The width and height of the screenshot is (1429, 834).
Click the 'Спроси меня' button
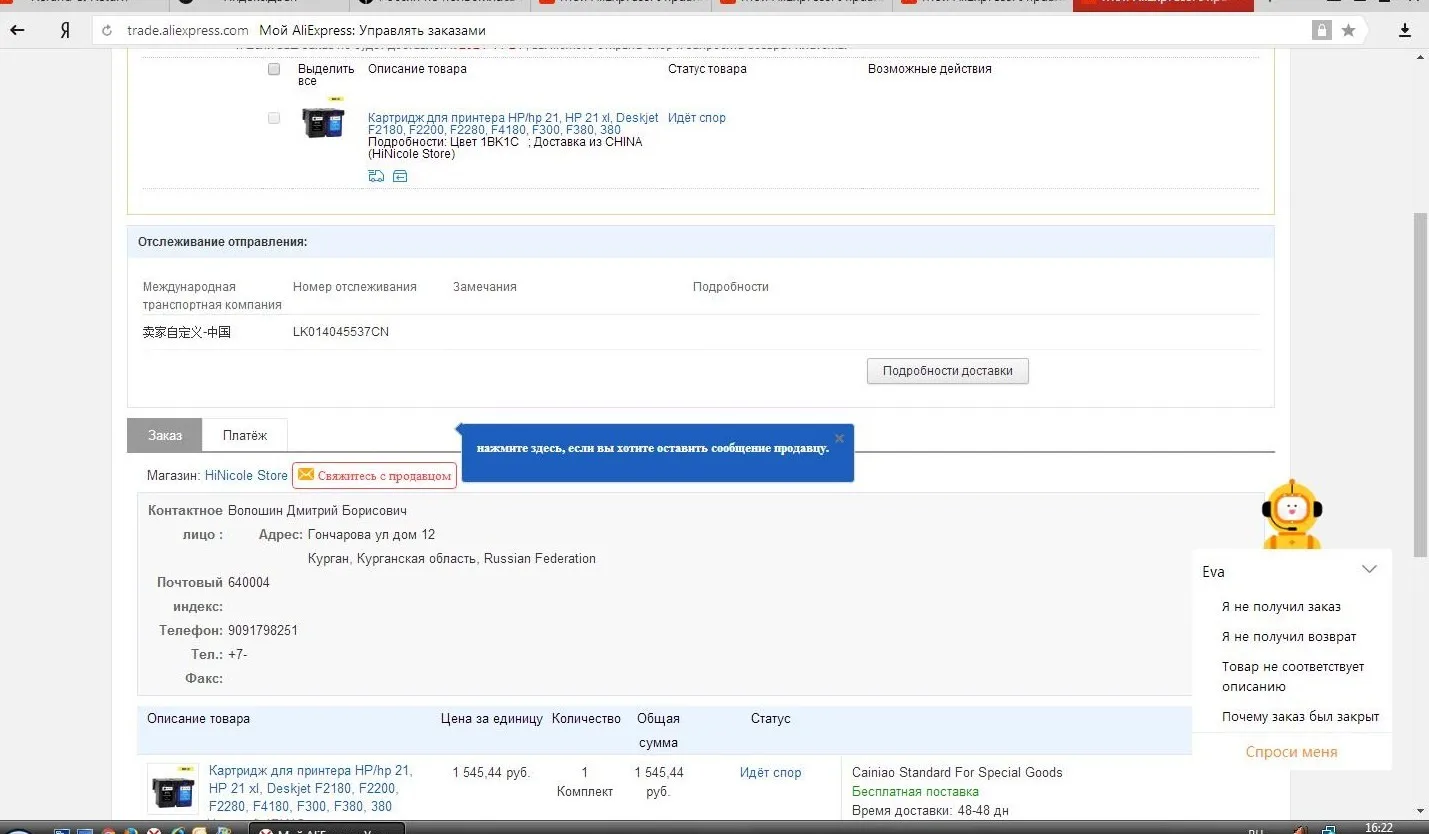(x=1291, y=752)
